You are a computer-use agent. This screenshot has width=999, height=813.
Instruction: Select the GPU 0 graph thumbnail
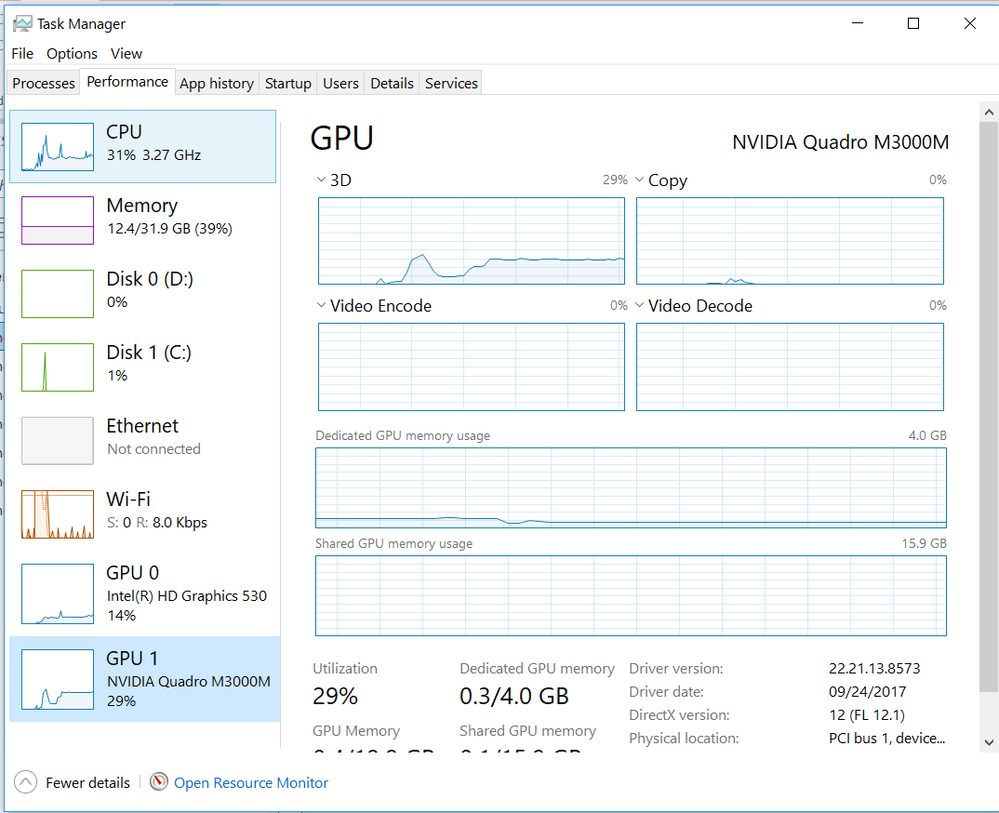(57, 594)
